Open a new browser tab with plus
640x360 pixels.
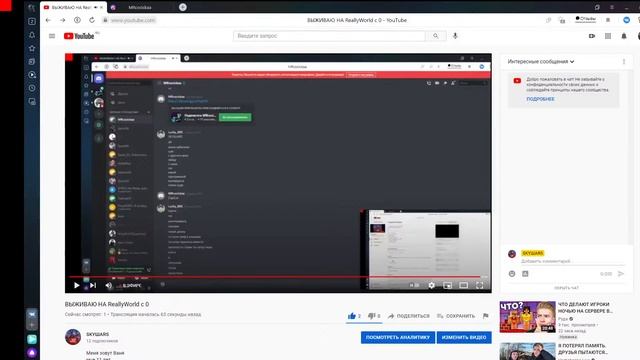coord(183,7)
